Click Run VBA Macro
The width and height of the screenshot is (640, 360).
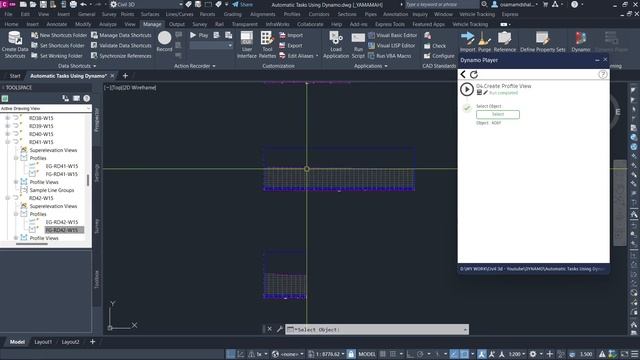coord(390,56)
